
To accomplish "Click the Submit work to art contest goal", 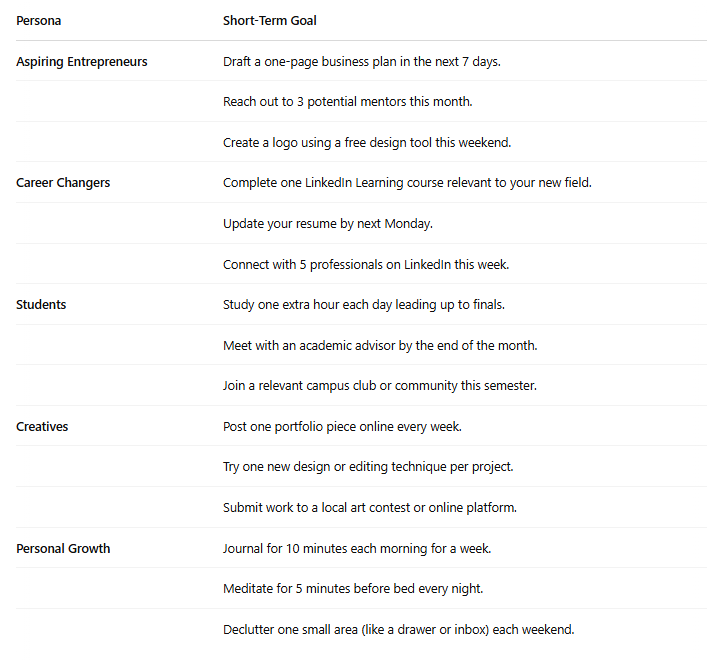I will tap(370, 508).
